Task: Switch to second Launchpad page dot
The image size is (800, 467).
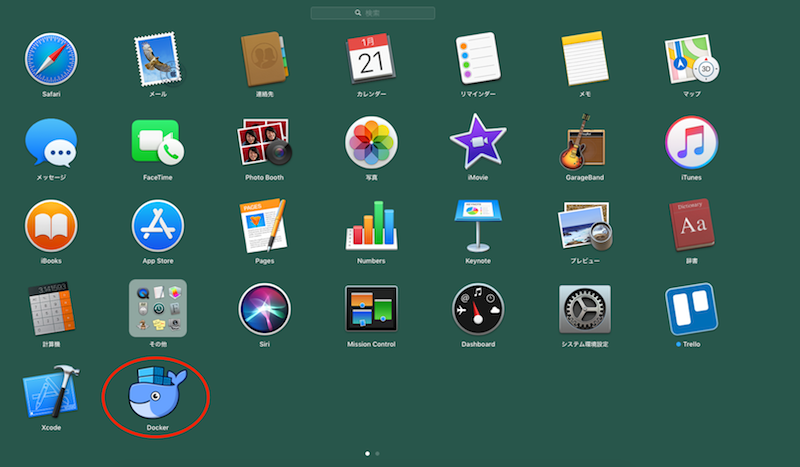Action: tap(377, 453)
